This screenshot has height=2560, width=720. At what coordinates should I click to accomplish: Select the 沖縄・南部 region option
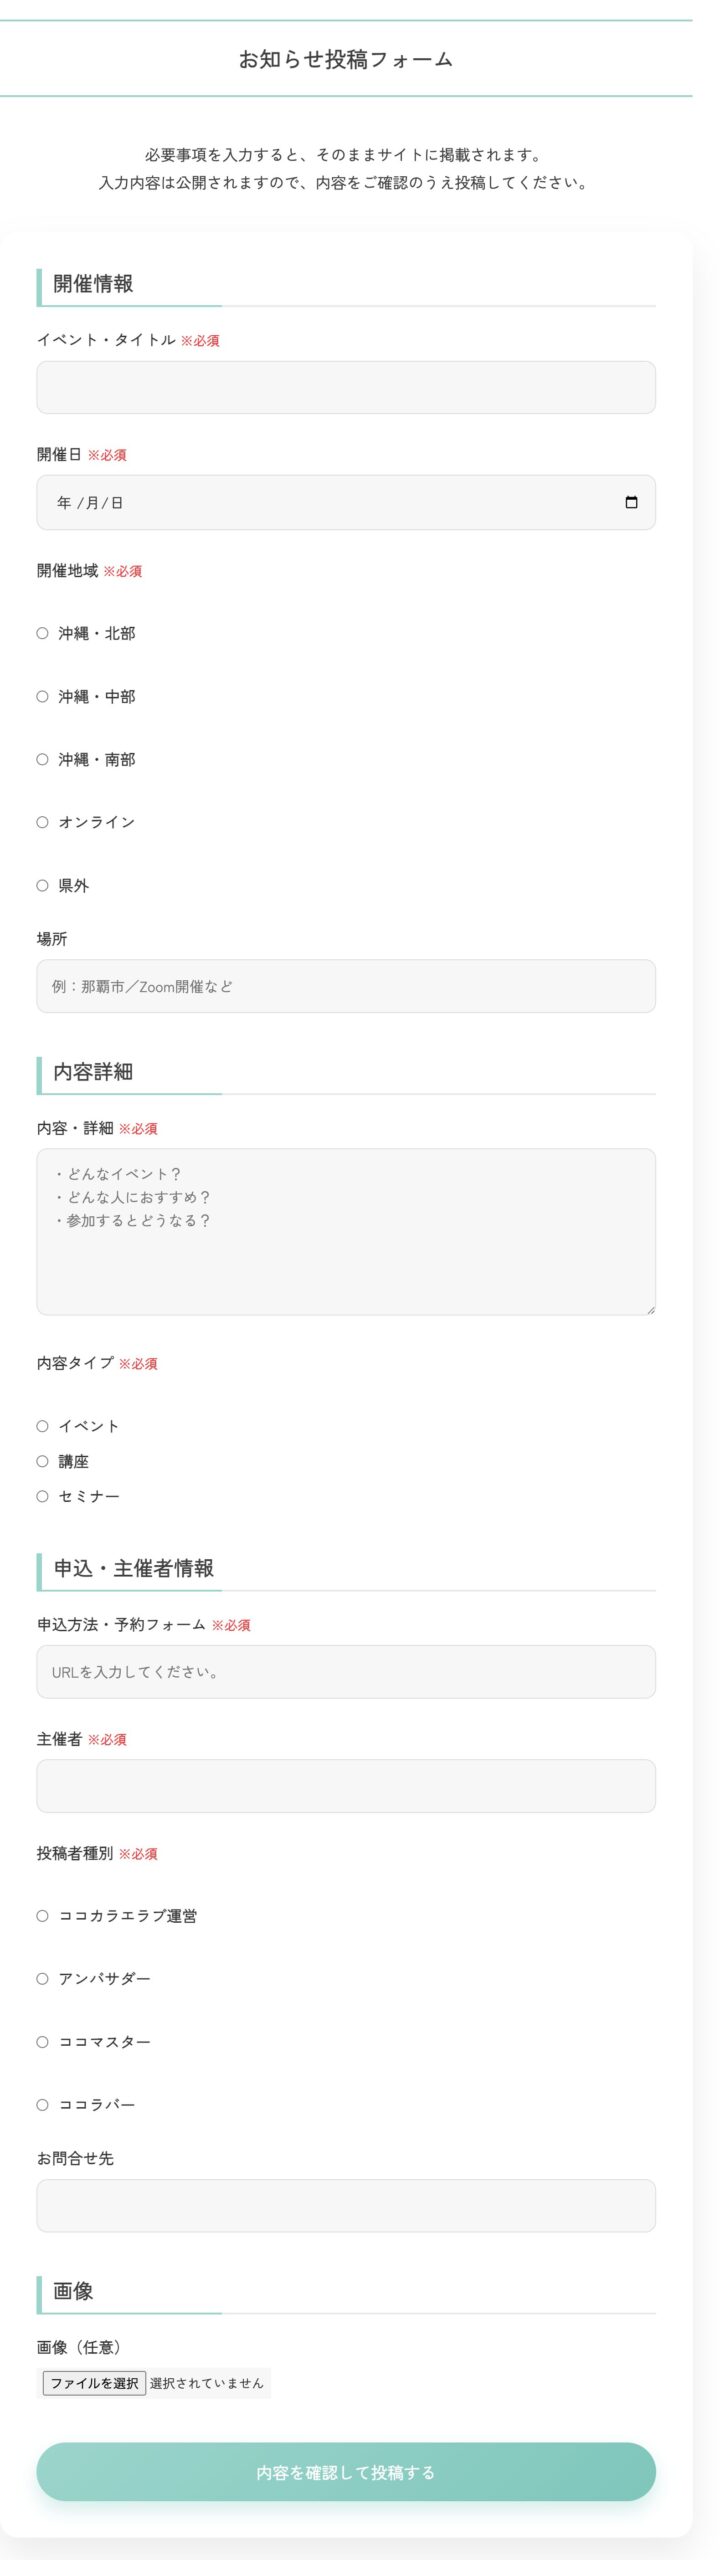[x=39, y=760]
